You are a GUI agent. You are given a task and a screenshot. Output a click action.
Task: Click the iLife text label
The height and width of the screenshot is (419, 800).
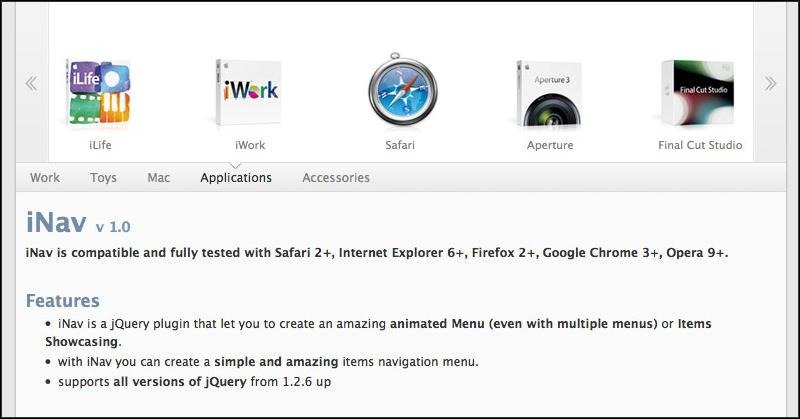[100, 145]
